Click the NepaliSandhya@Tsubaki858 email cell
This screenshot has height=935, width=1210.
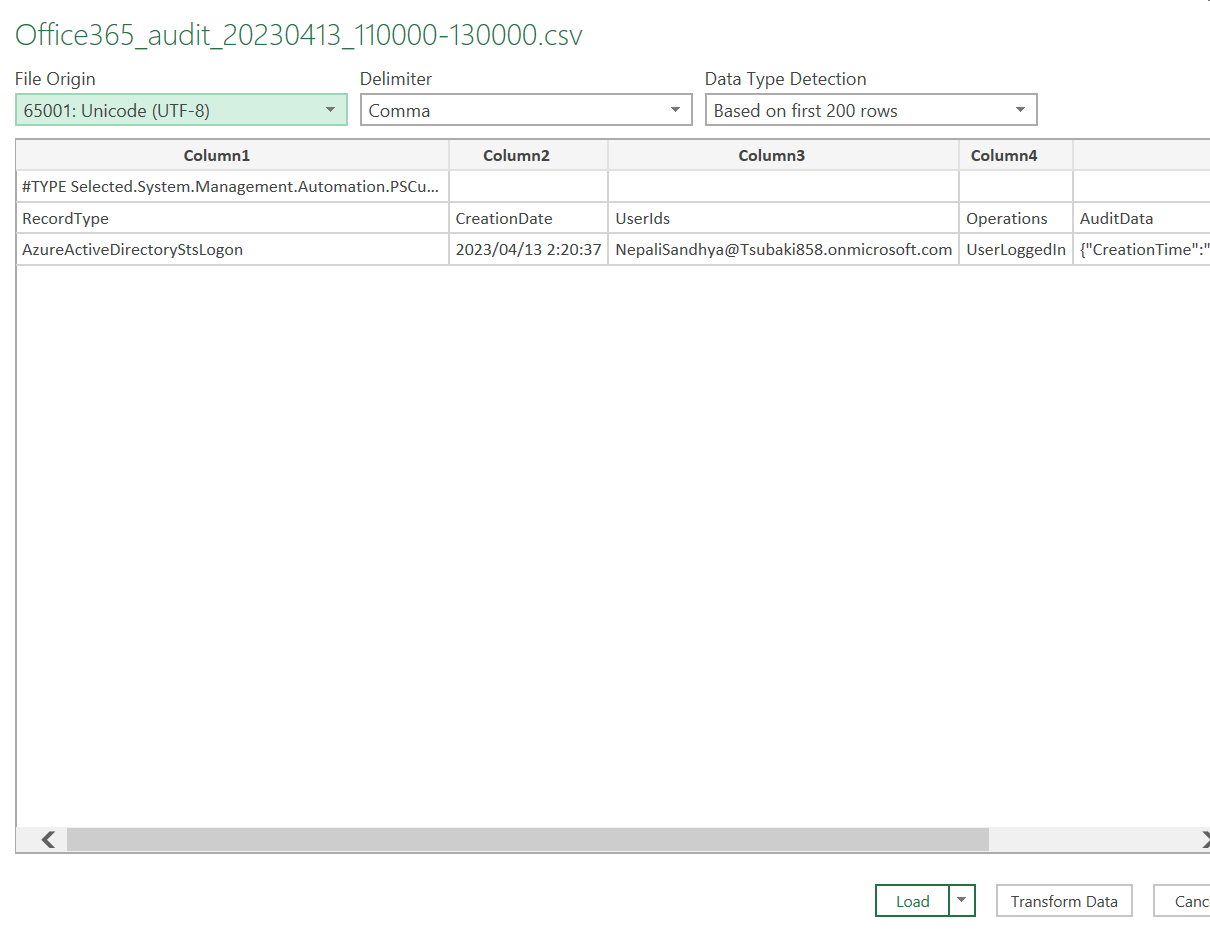[783, 249]
